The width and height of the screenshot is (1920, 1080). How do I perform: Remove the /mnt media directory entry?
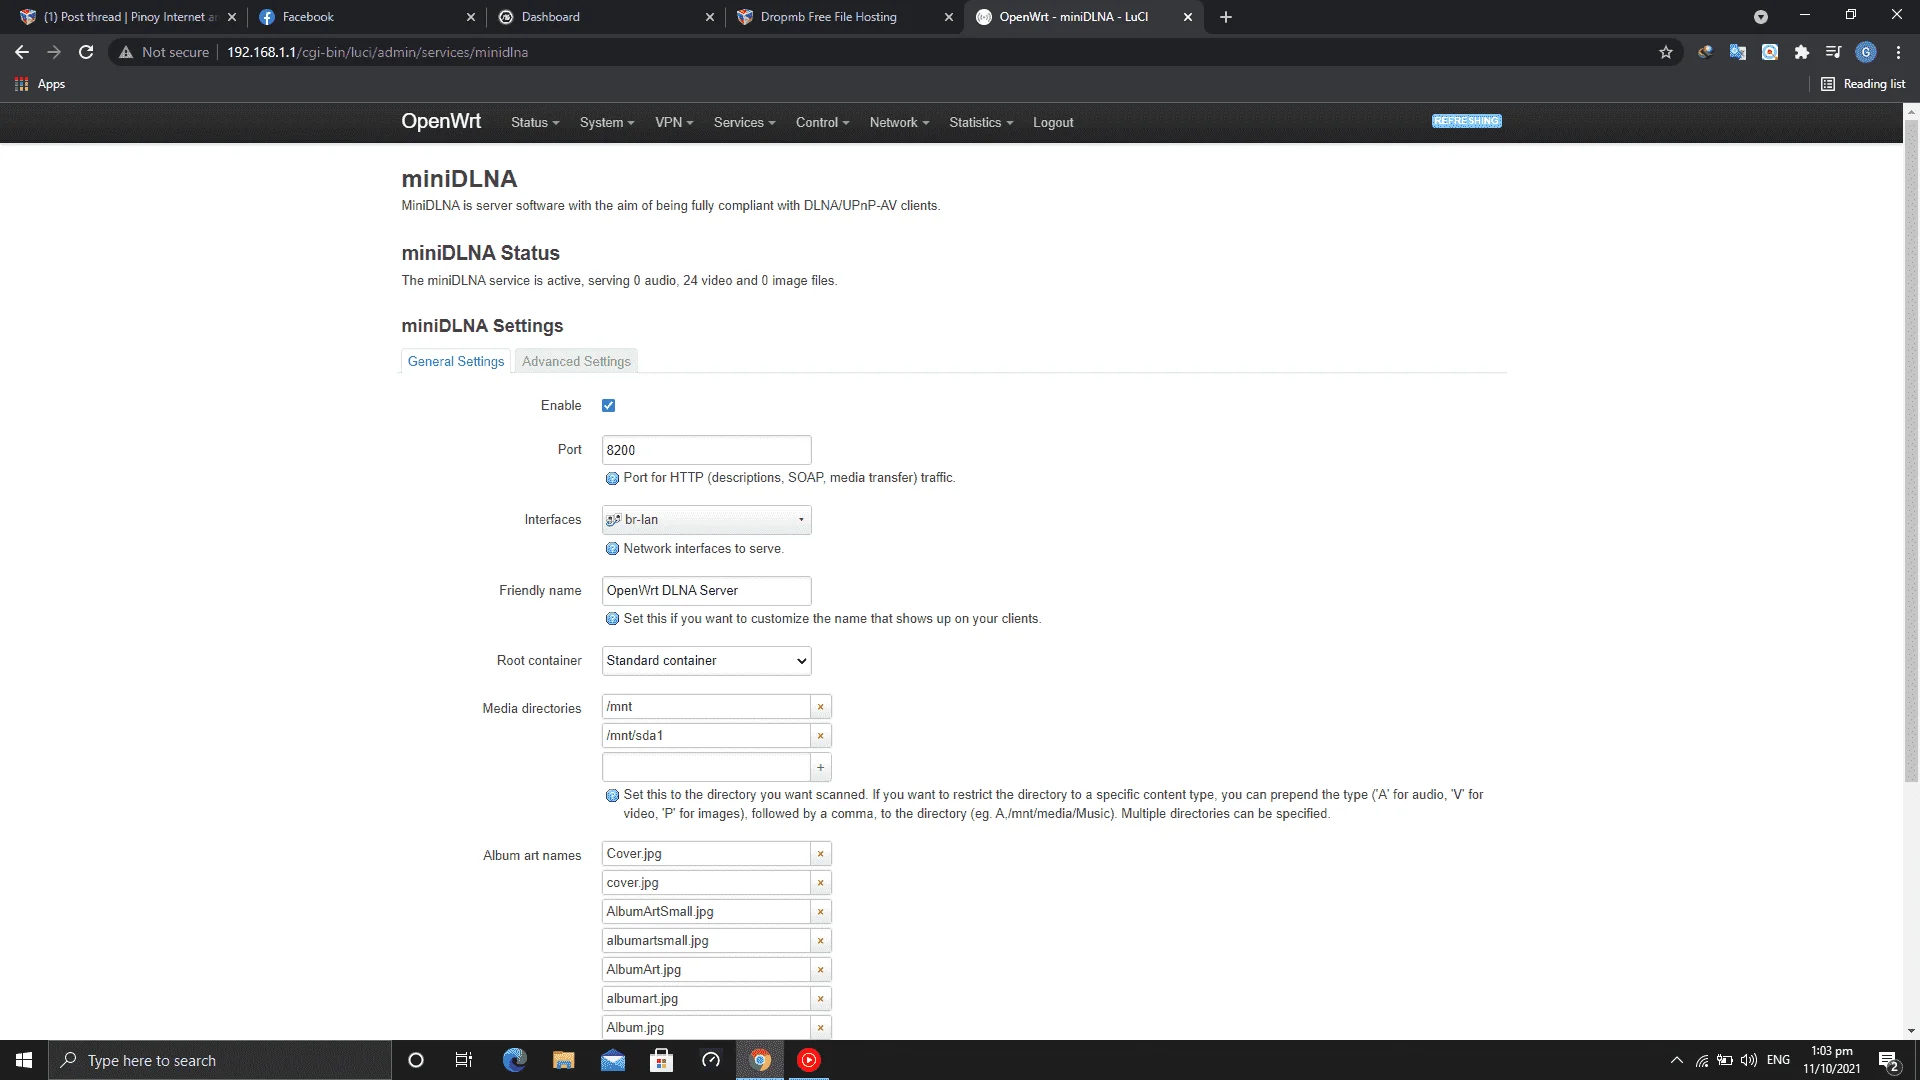[820, 707]
